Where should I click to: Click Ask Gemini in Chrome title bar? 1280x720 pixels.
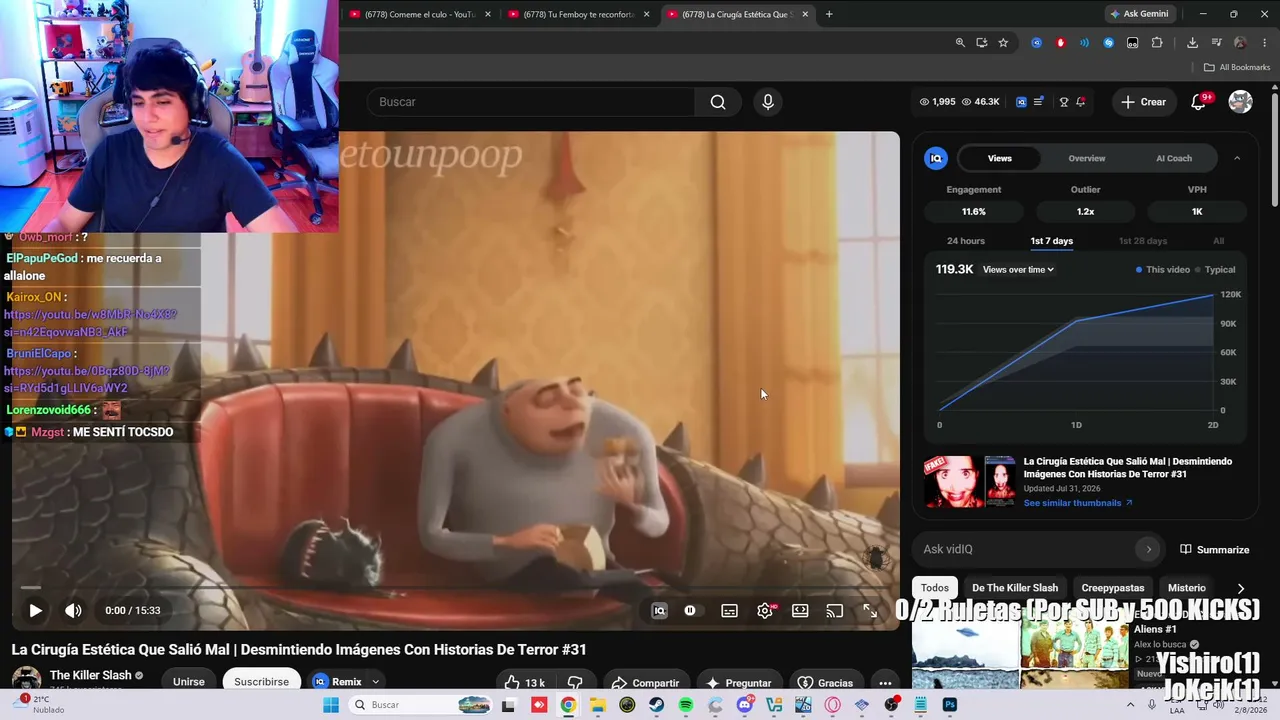pos(1138,14)
